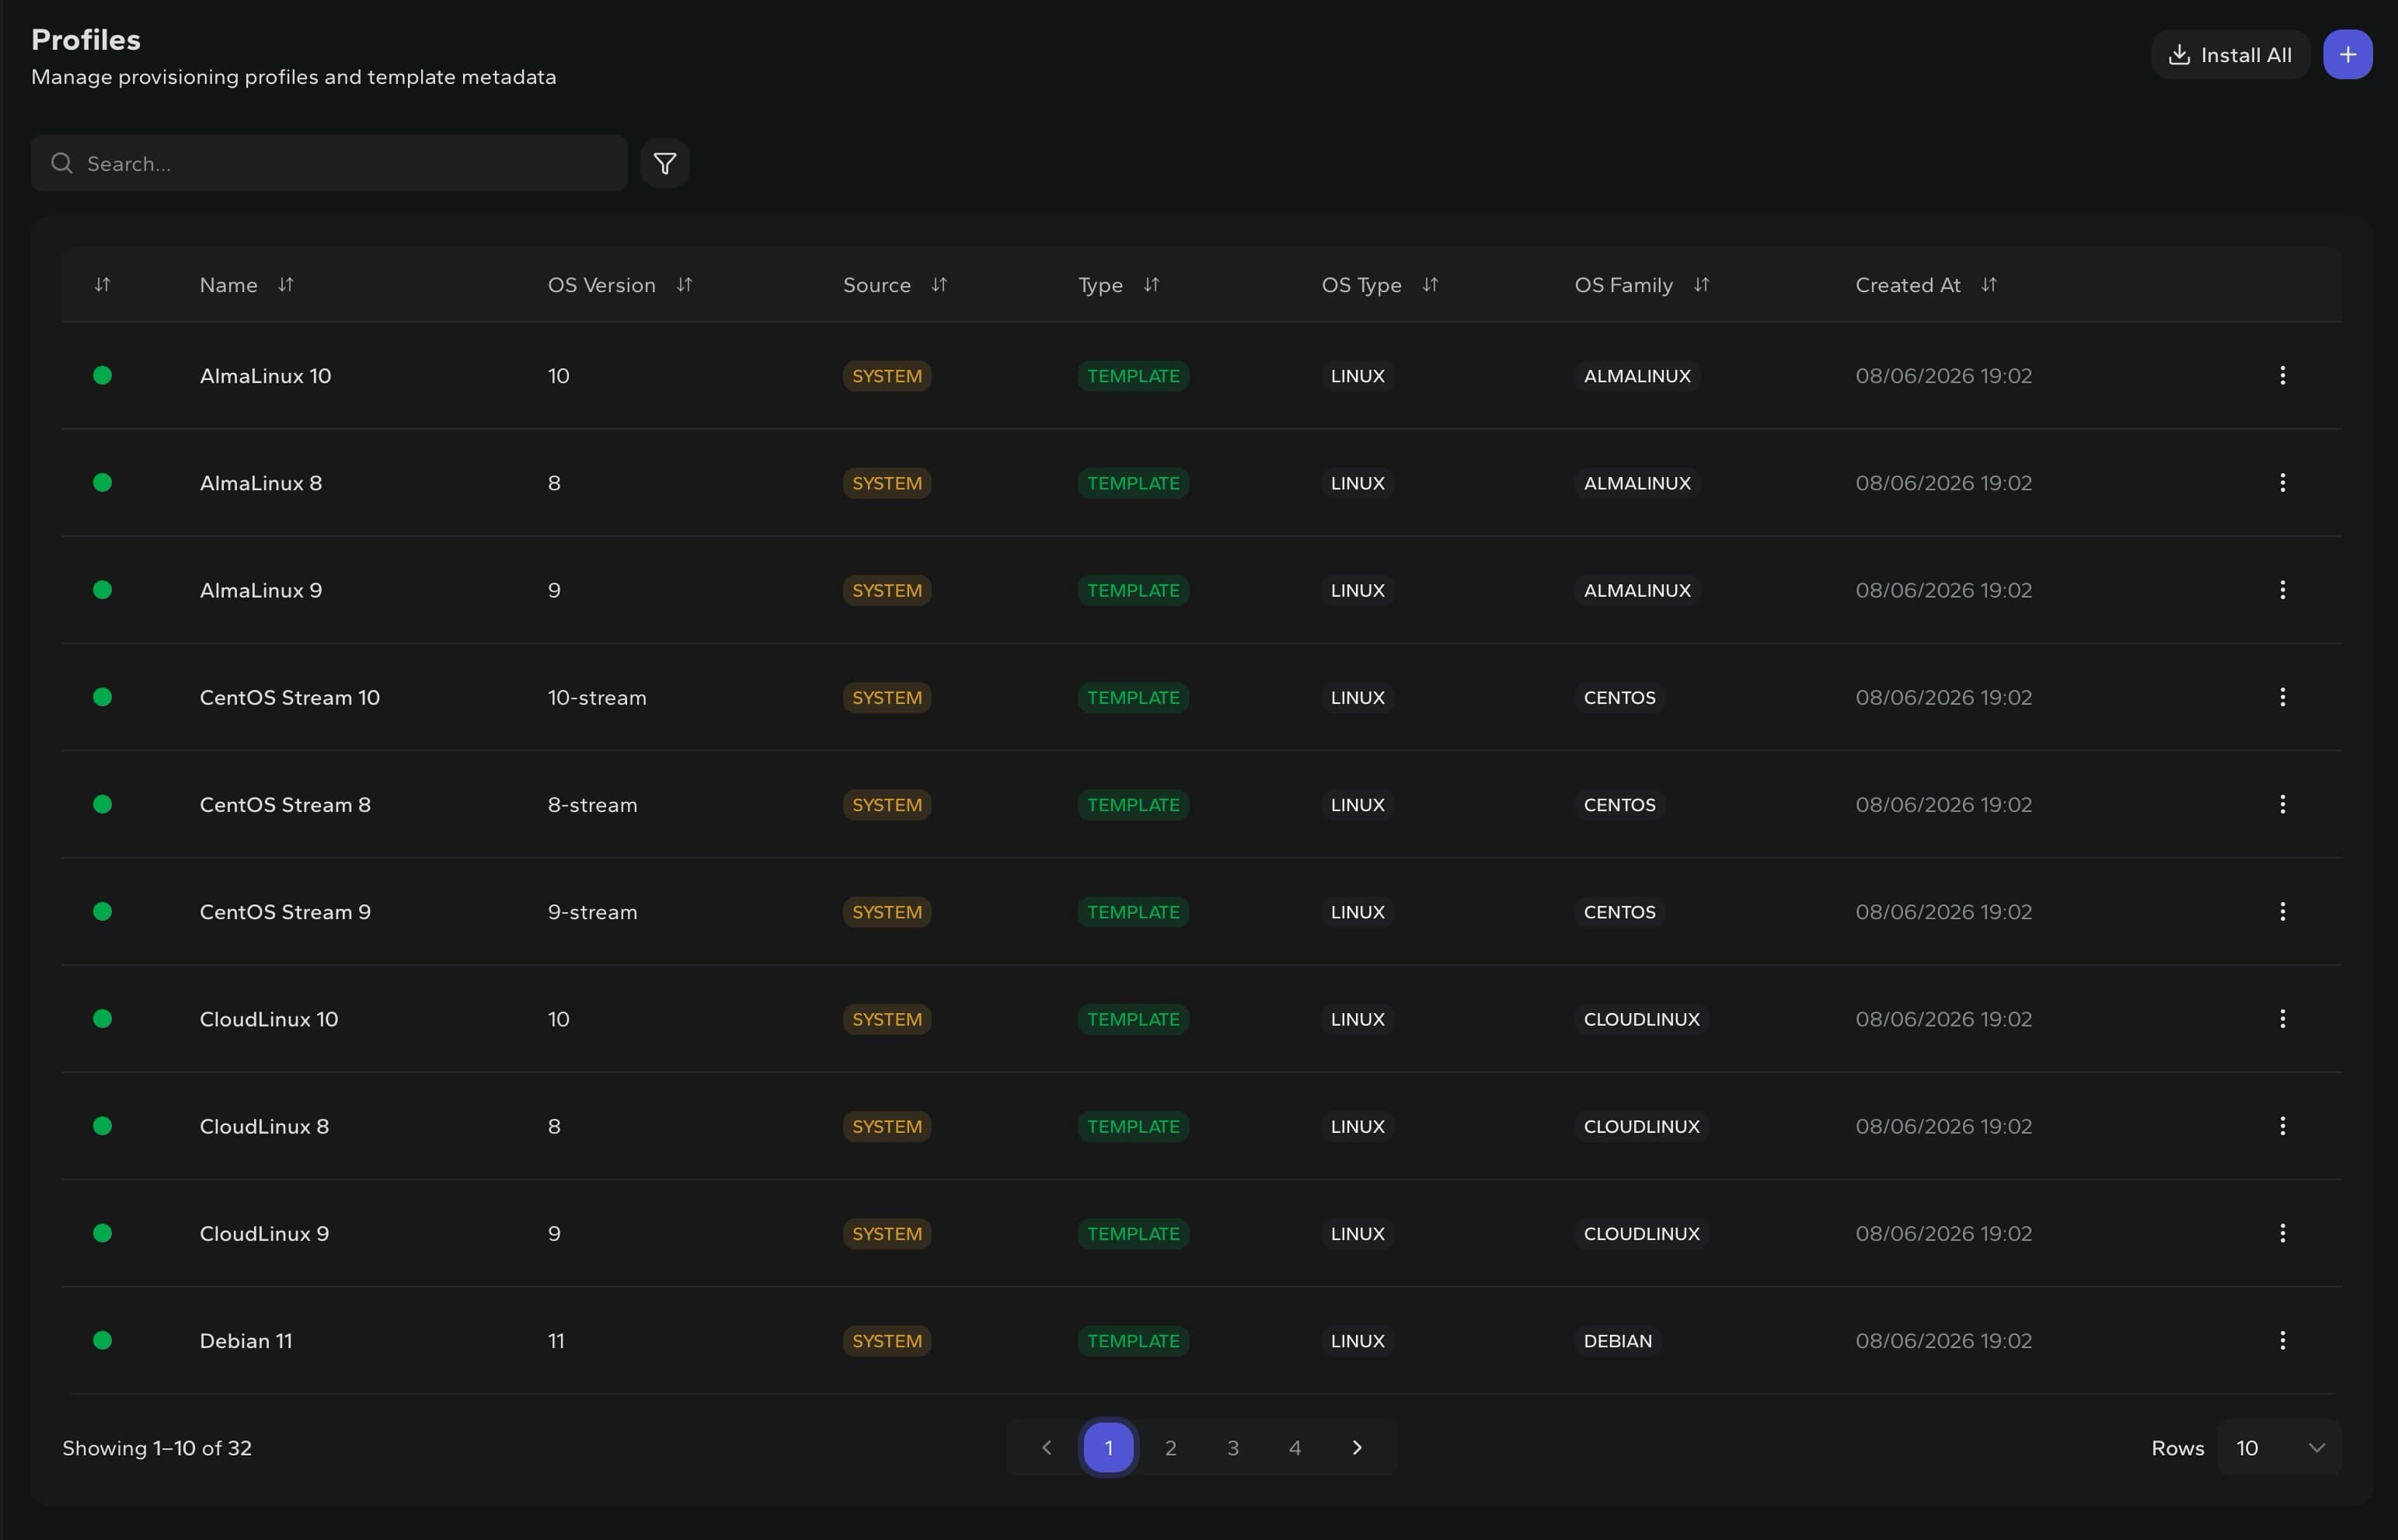
Task: Select the AlmaLinux 10 profile name
Action: [265, 376]
